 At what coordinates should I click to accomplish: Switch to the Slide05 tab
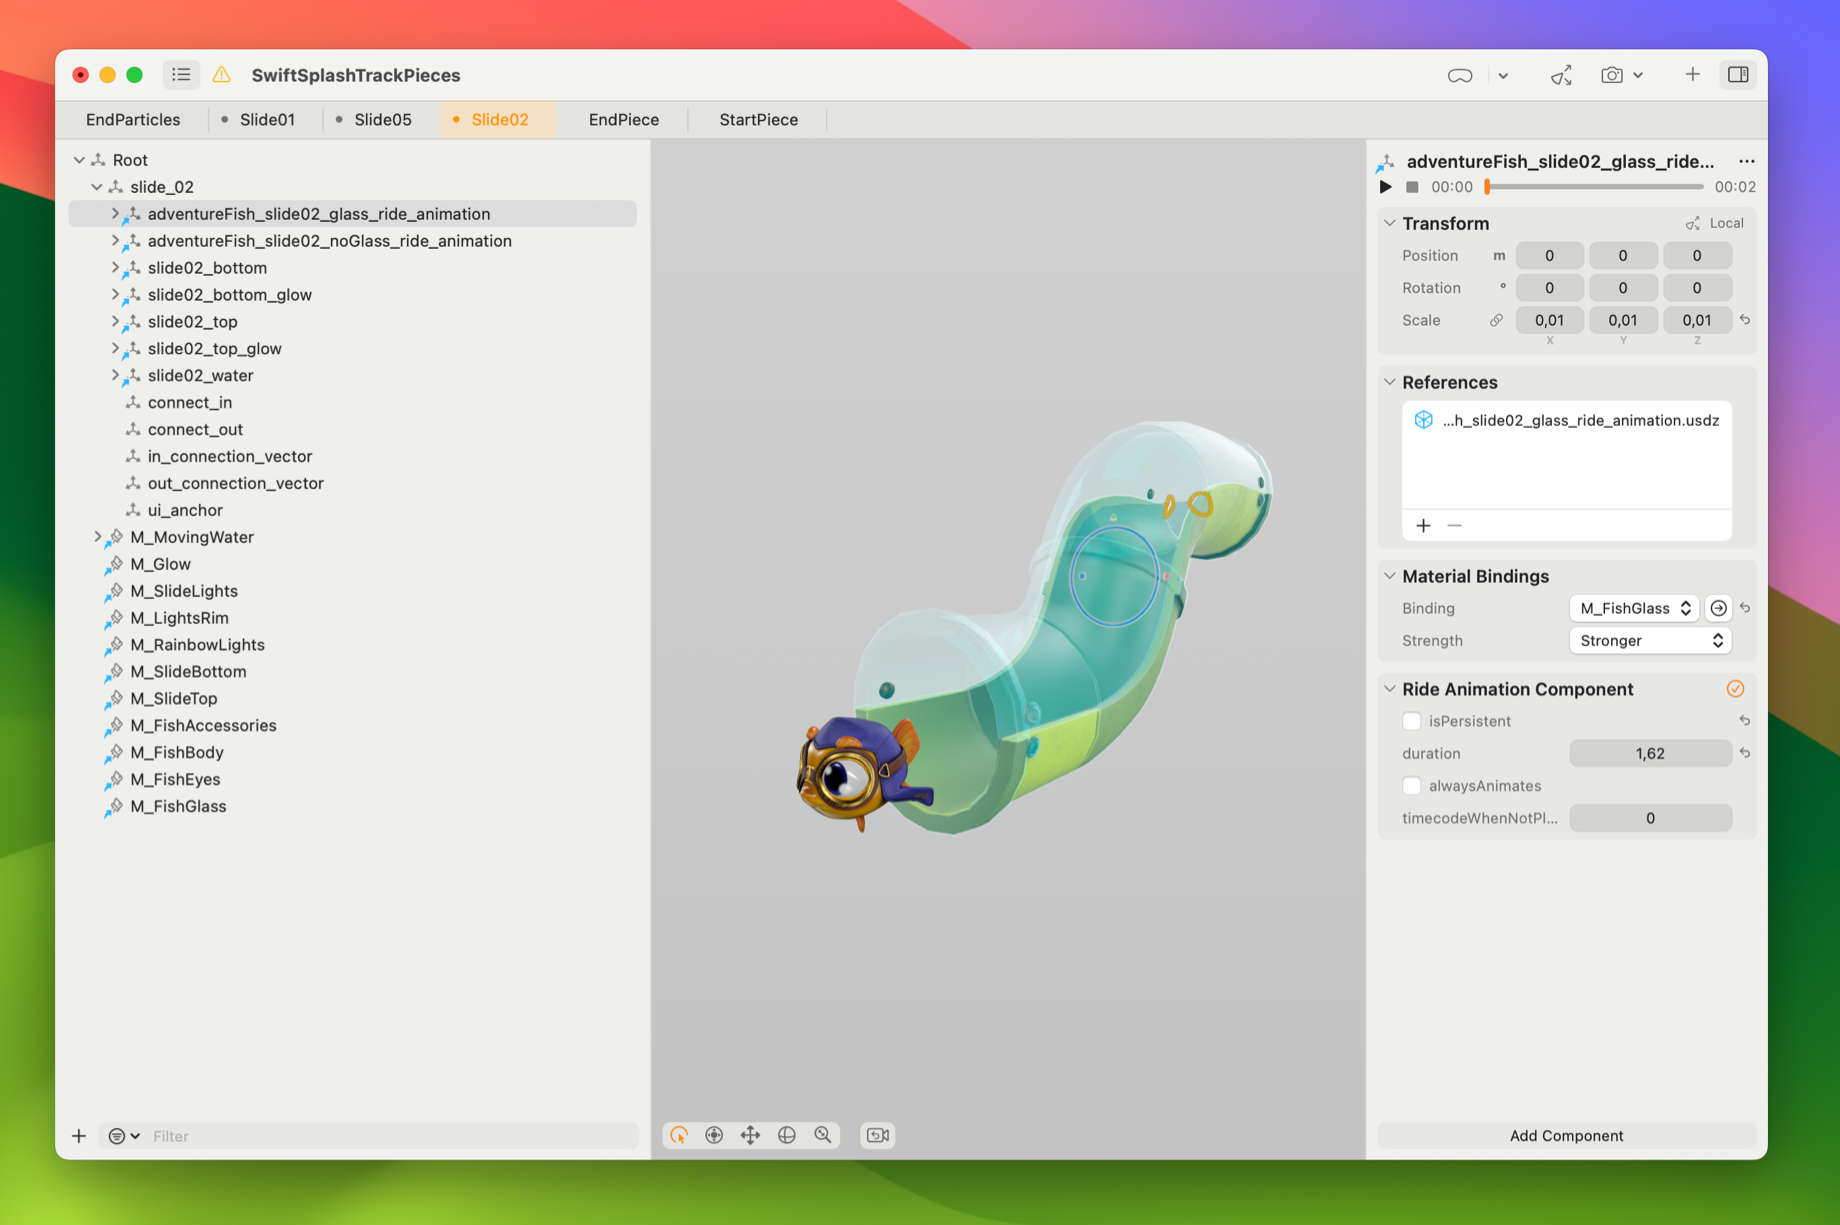pyautogui.click(x=382, y=120)
